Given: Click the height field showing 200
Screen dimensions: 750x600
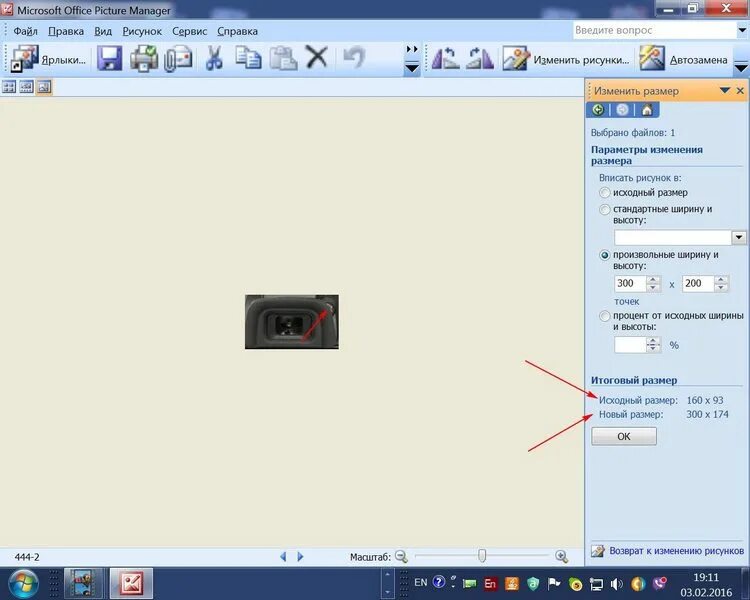Looking at the screenshot, I should (698, 283).
